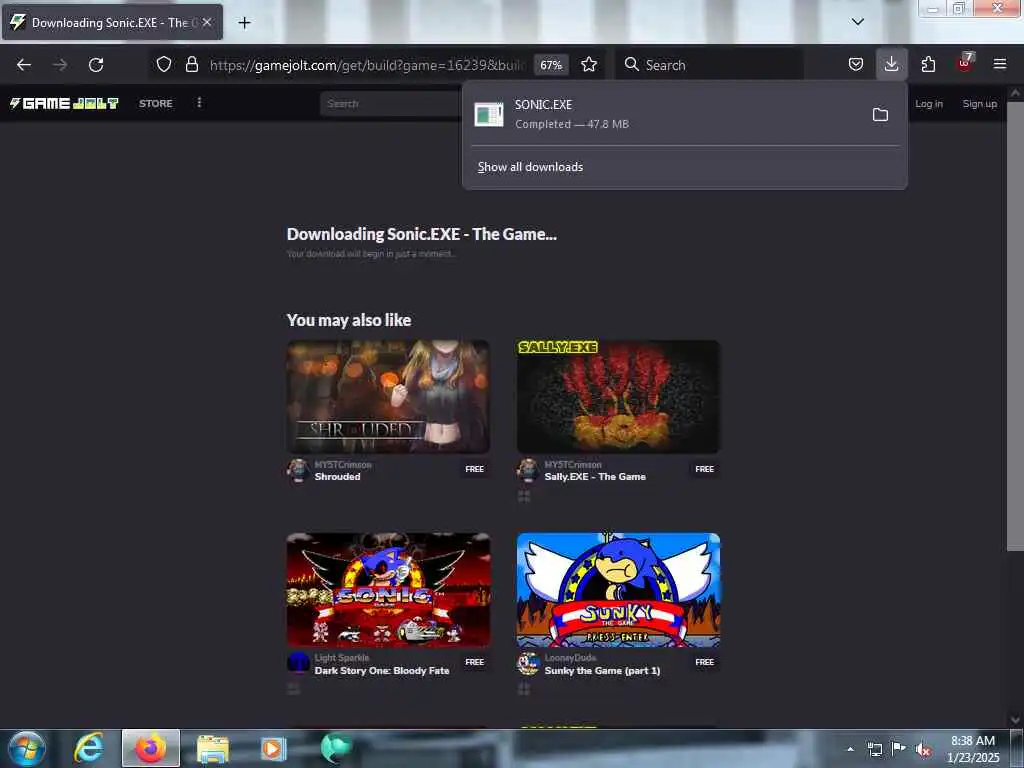Expand the list all tabs chevron
The height and width of the screenshot is (768, 1024).
coord(857,22)
